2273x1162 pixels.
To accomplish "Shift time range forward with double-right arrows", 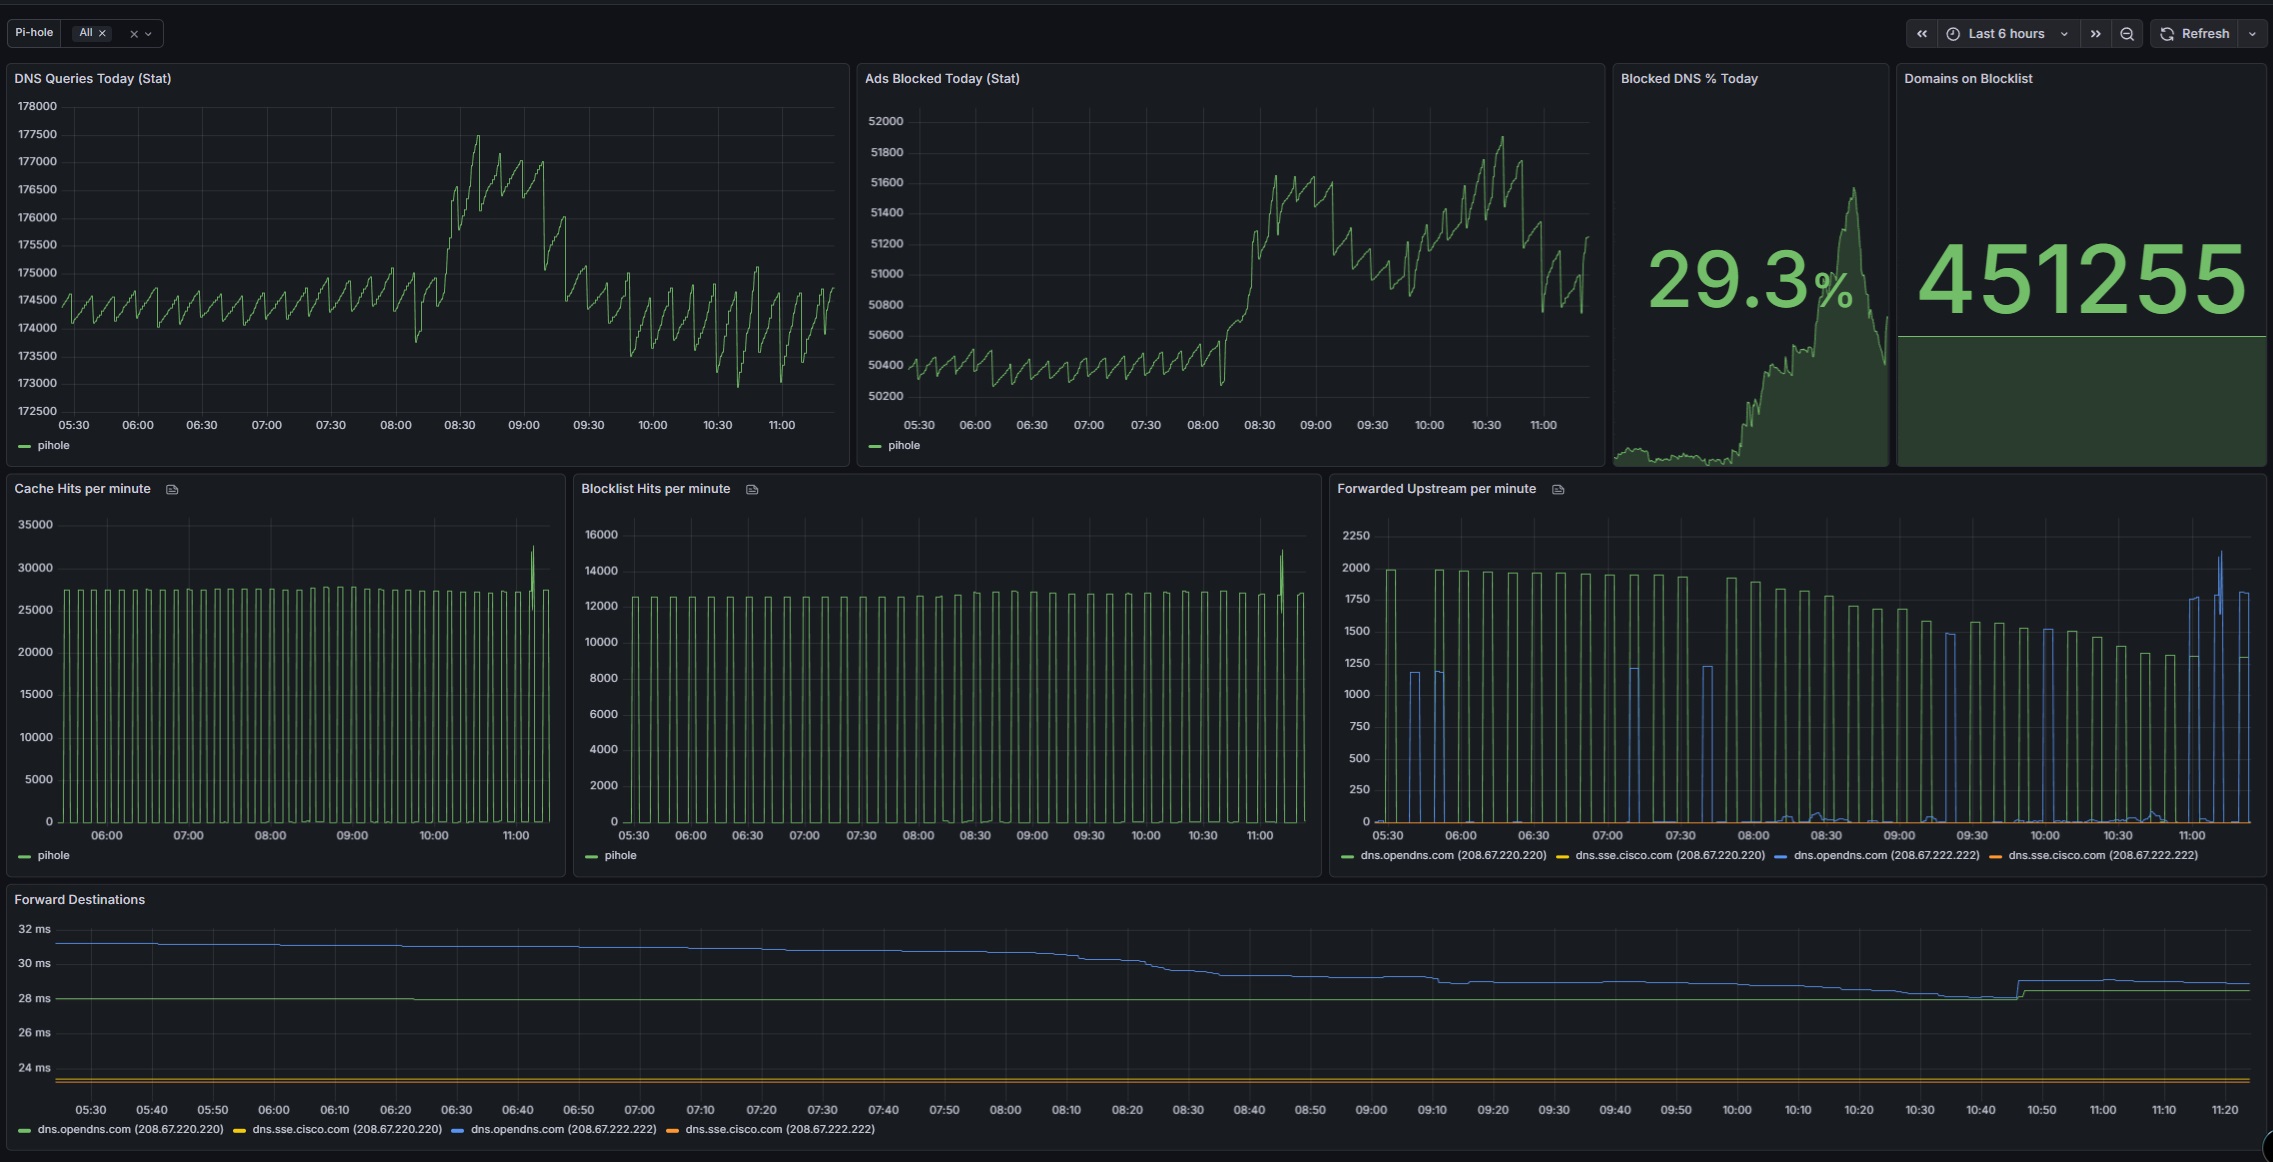I will point(2095,34).
